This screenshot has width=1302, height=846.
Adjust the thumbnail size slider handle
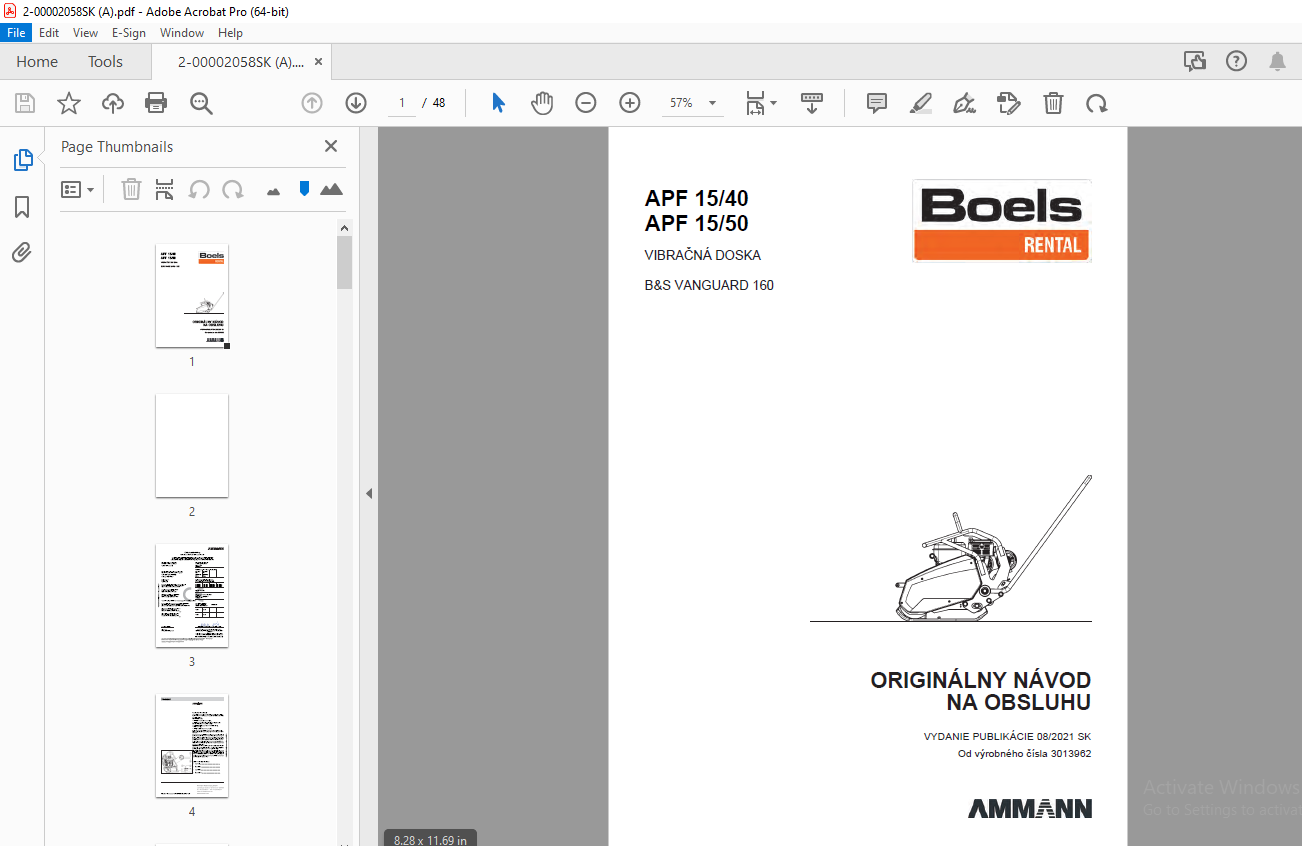(305, 188)
